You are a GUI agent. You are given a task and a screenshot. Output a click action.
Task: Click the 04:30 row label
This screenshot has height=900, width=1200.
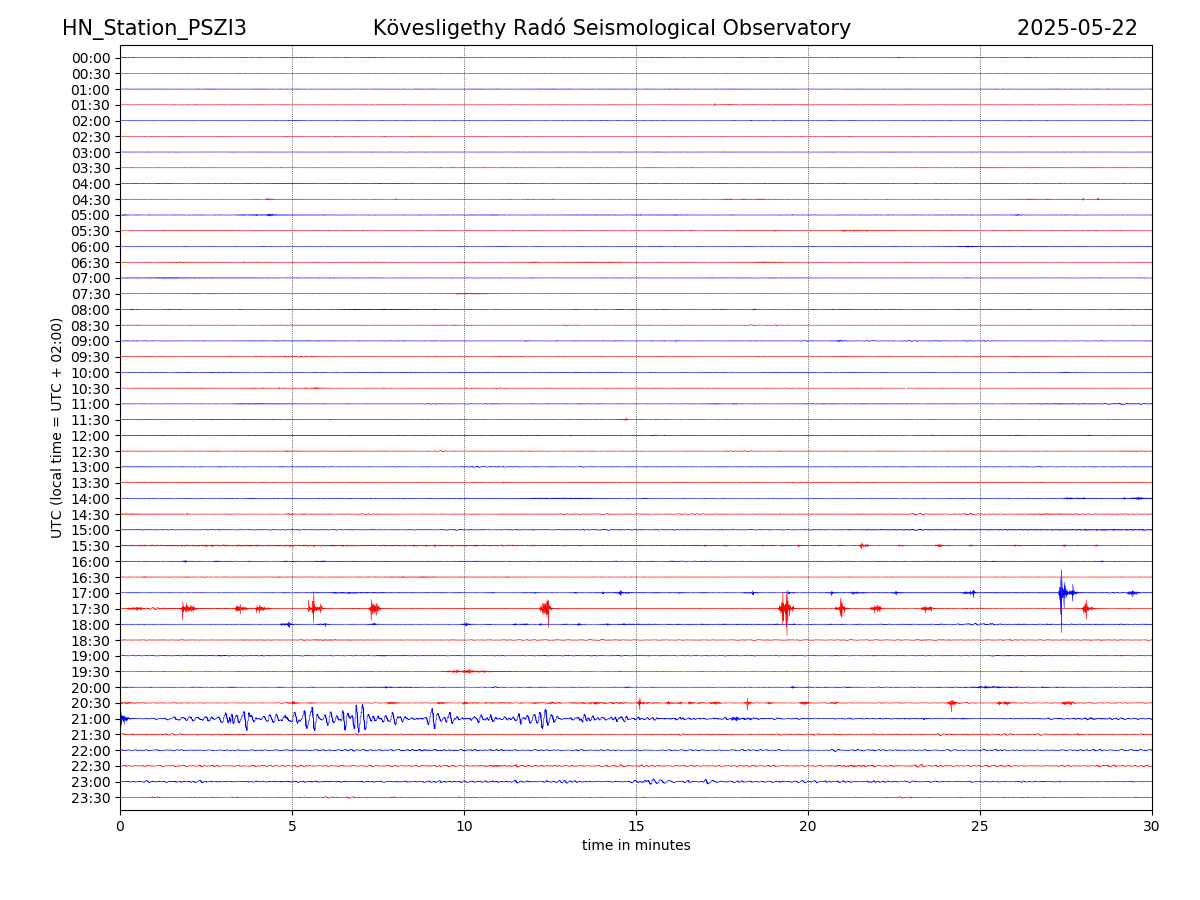pyautogui.click(x=91, y=200)
